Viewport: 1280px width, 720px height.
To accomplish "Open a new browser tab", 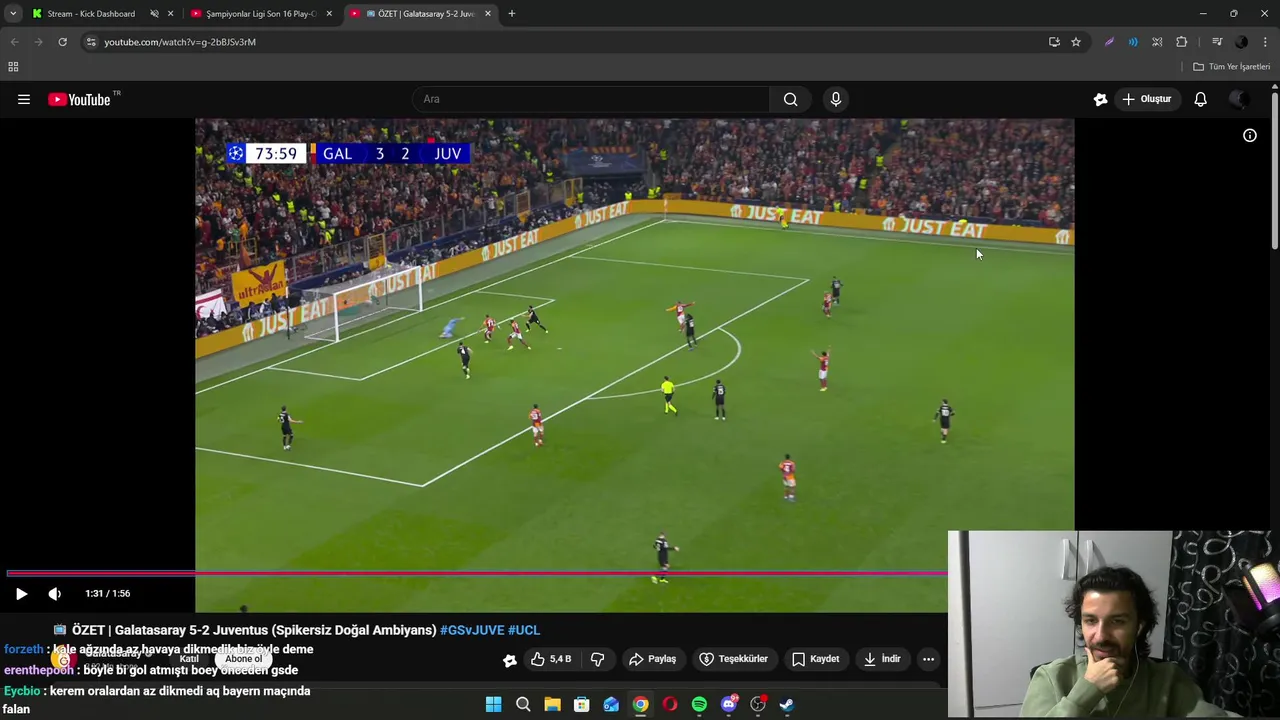I will [512, 14].
